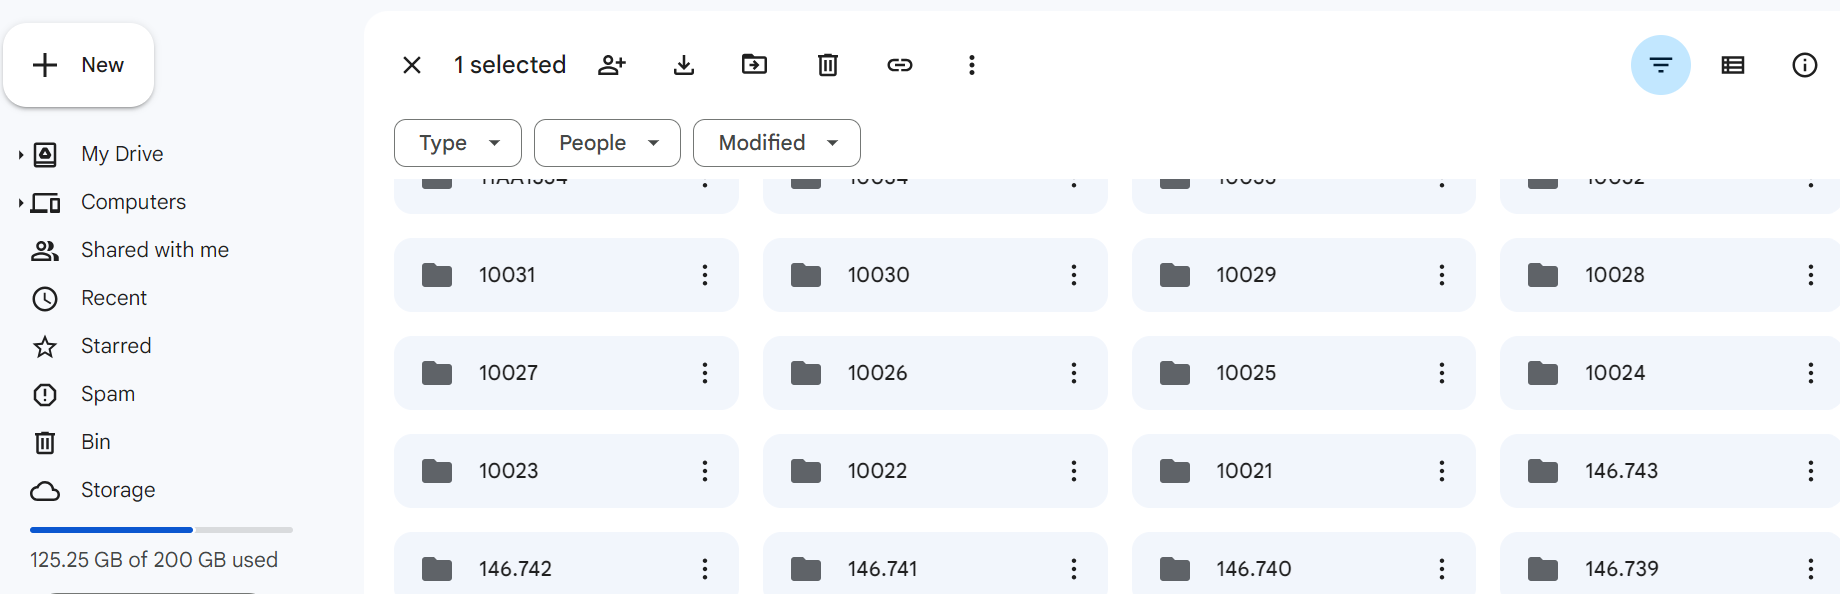This screenshot has width=1840, height=594.
Task: Open the People filter dropdown
Action: pyautogui.click(x=607, y=143)
